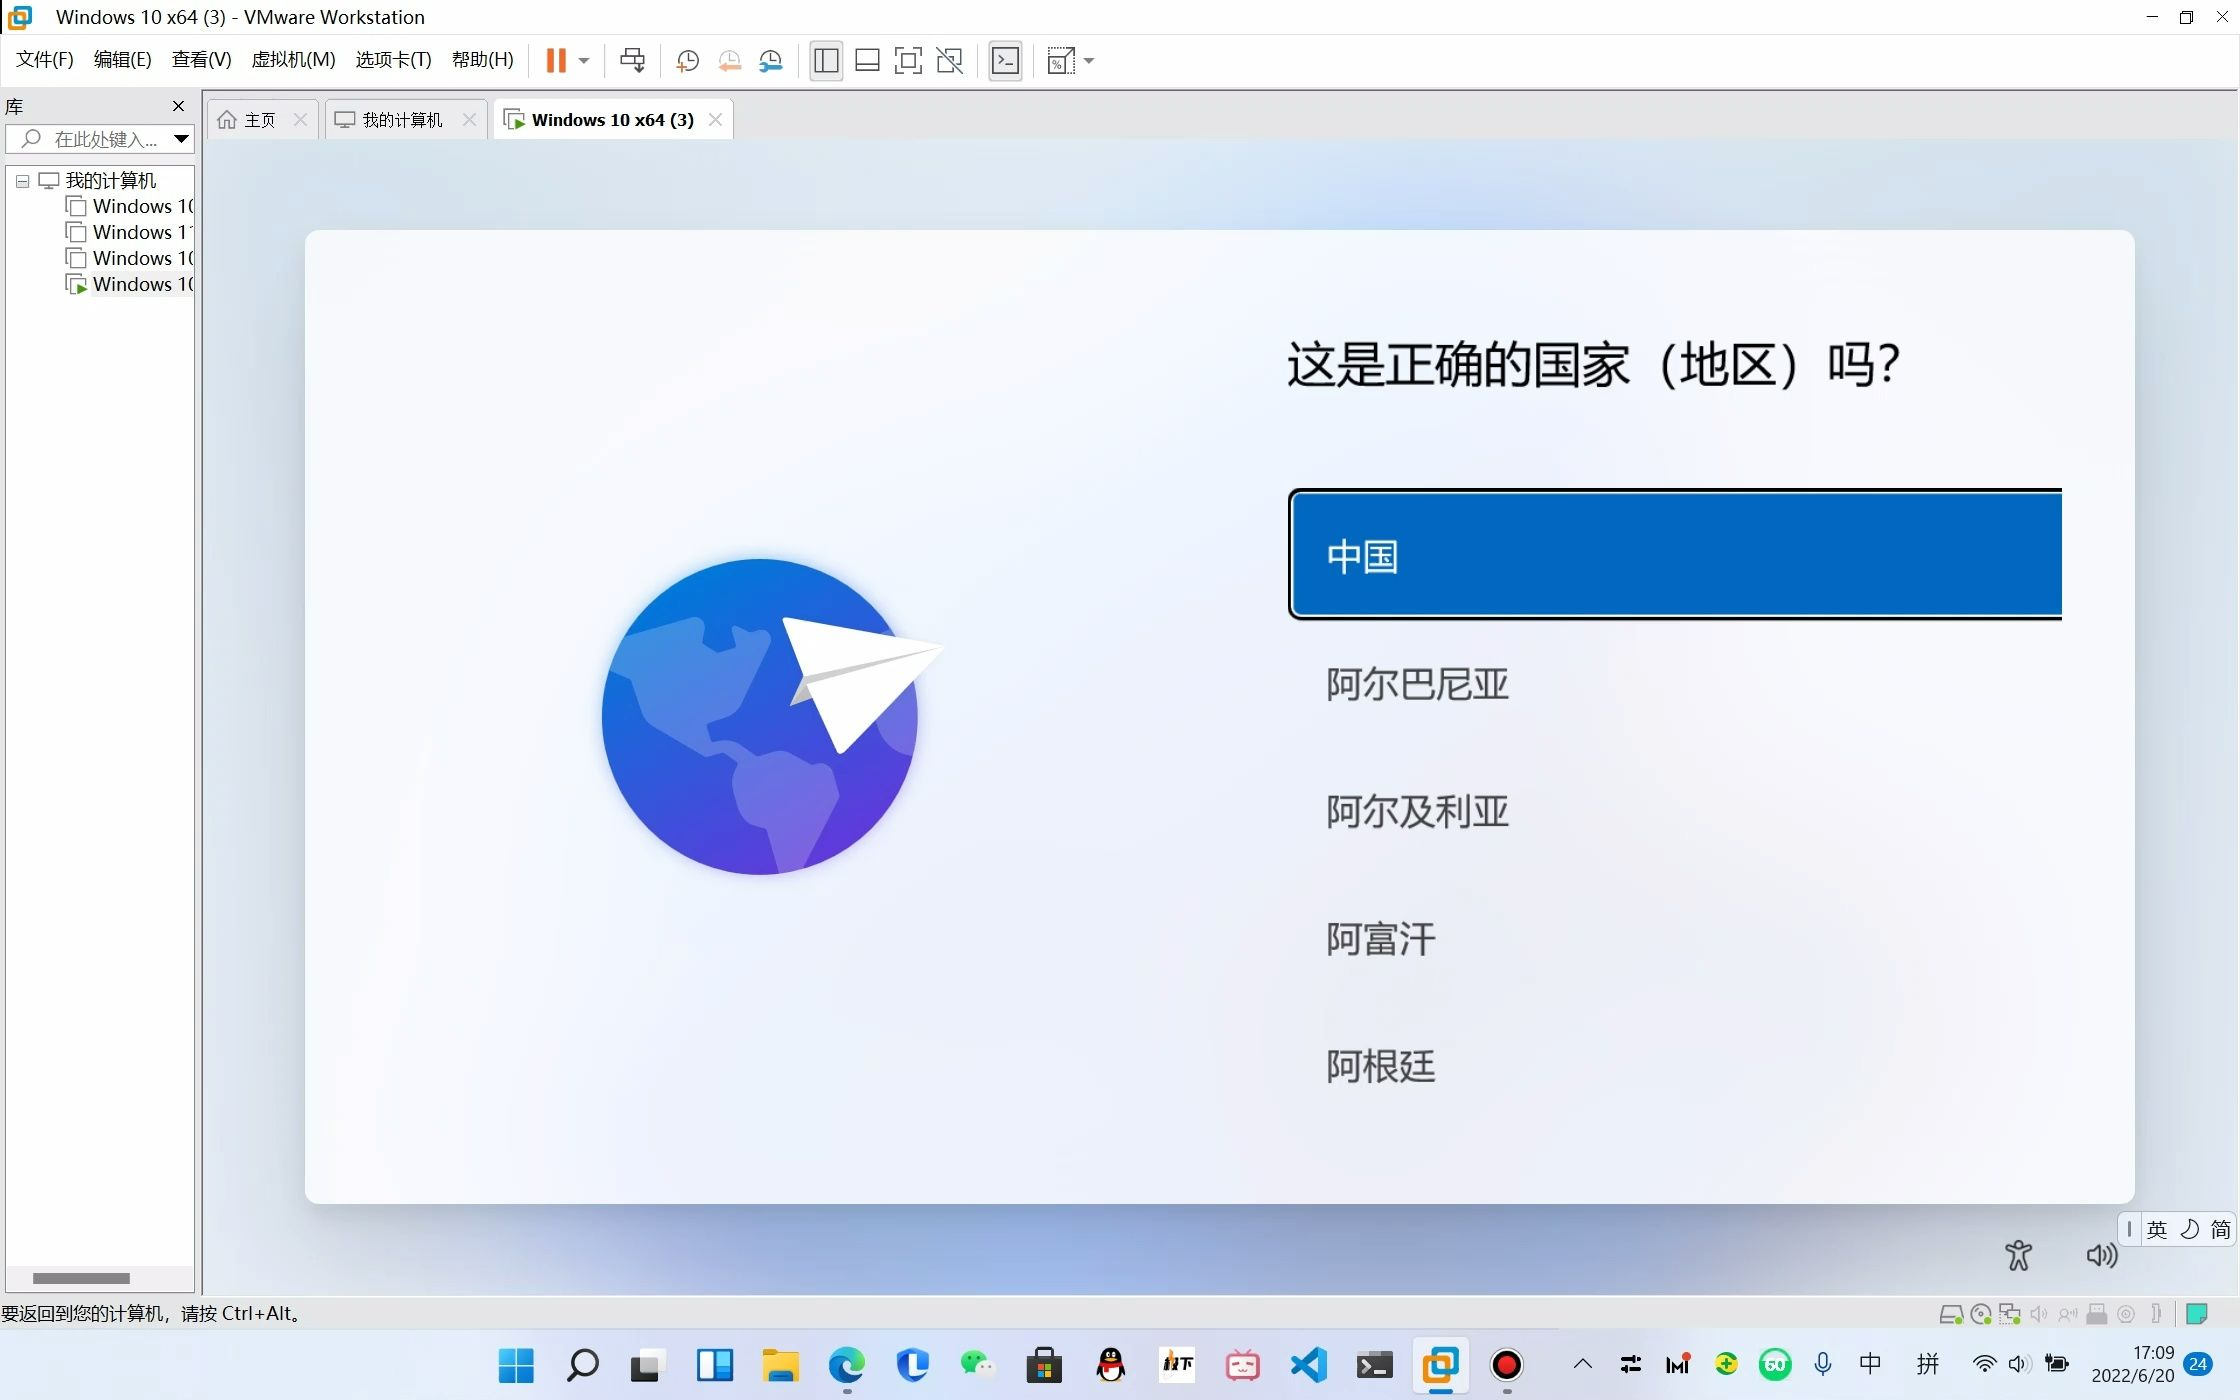Screen dimensions: 2240x1400
Task: Open the snapshot manager
Action: tap(770, 61)
